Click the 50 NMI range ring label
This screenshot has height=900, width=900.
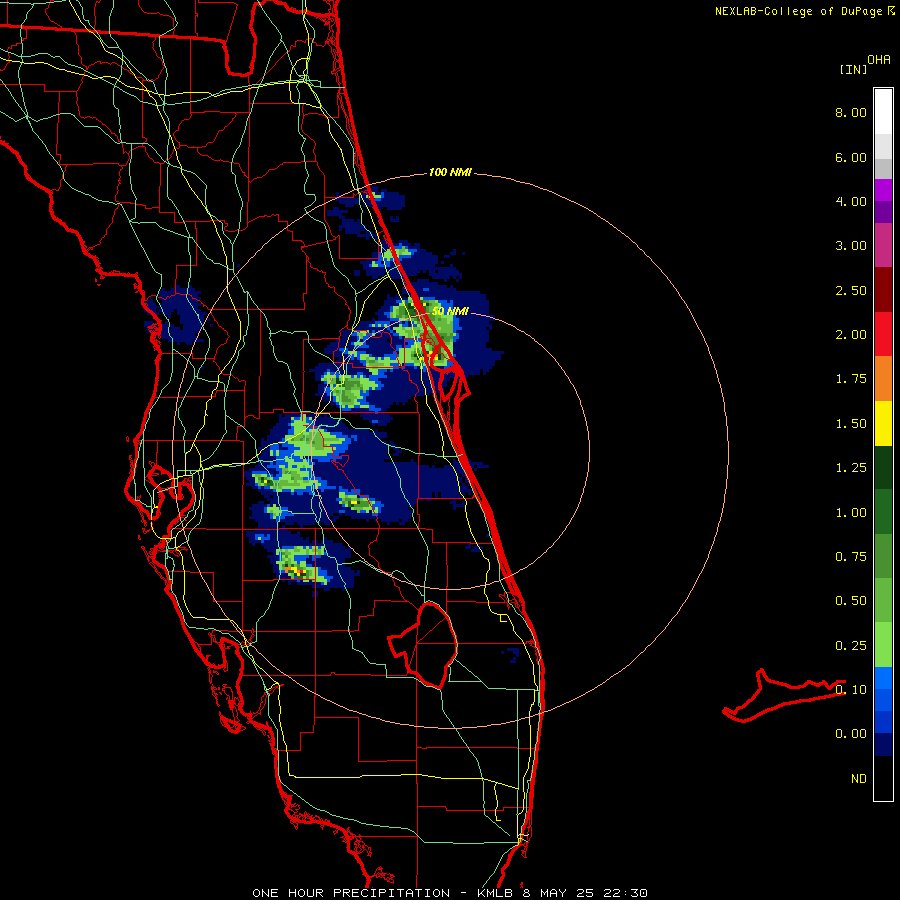(450, 311)
